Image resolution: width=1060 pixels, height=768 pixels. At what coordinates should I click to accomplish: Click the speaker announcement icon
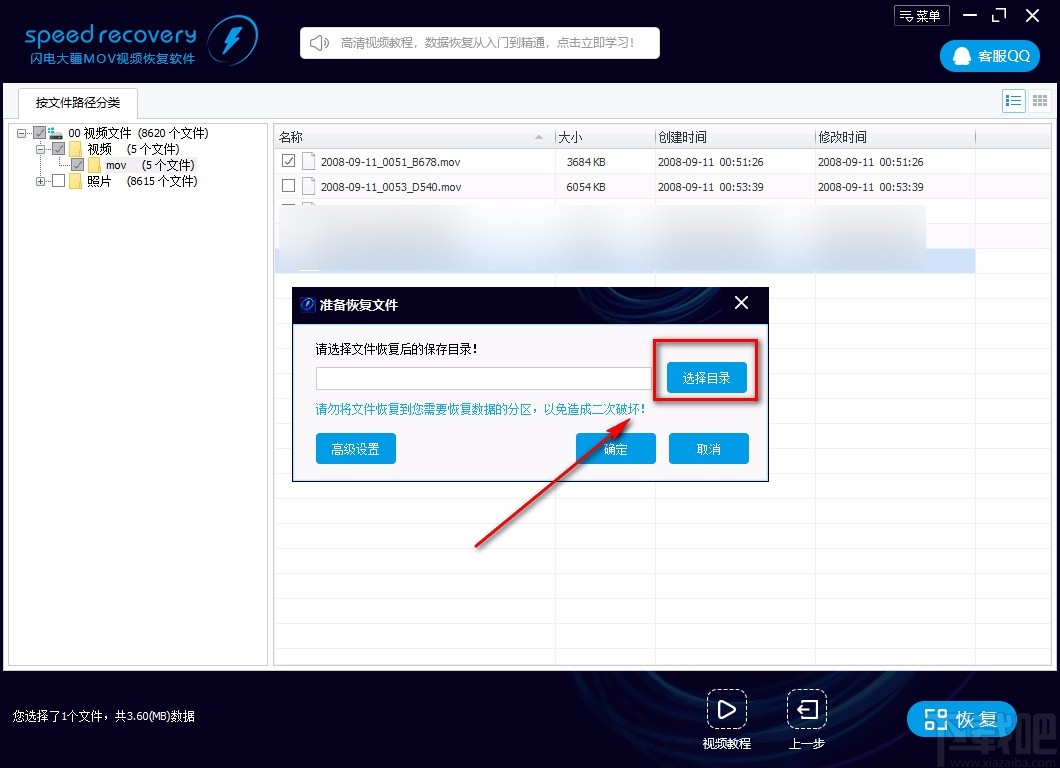[x=318, y=42]
